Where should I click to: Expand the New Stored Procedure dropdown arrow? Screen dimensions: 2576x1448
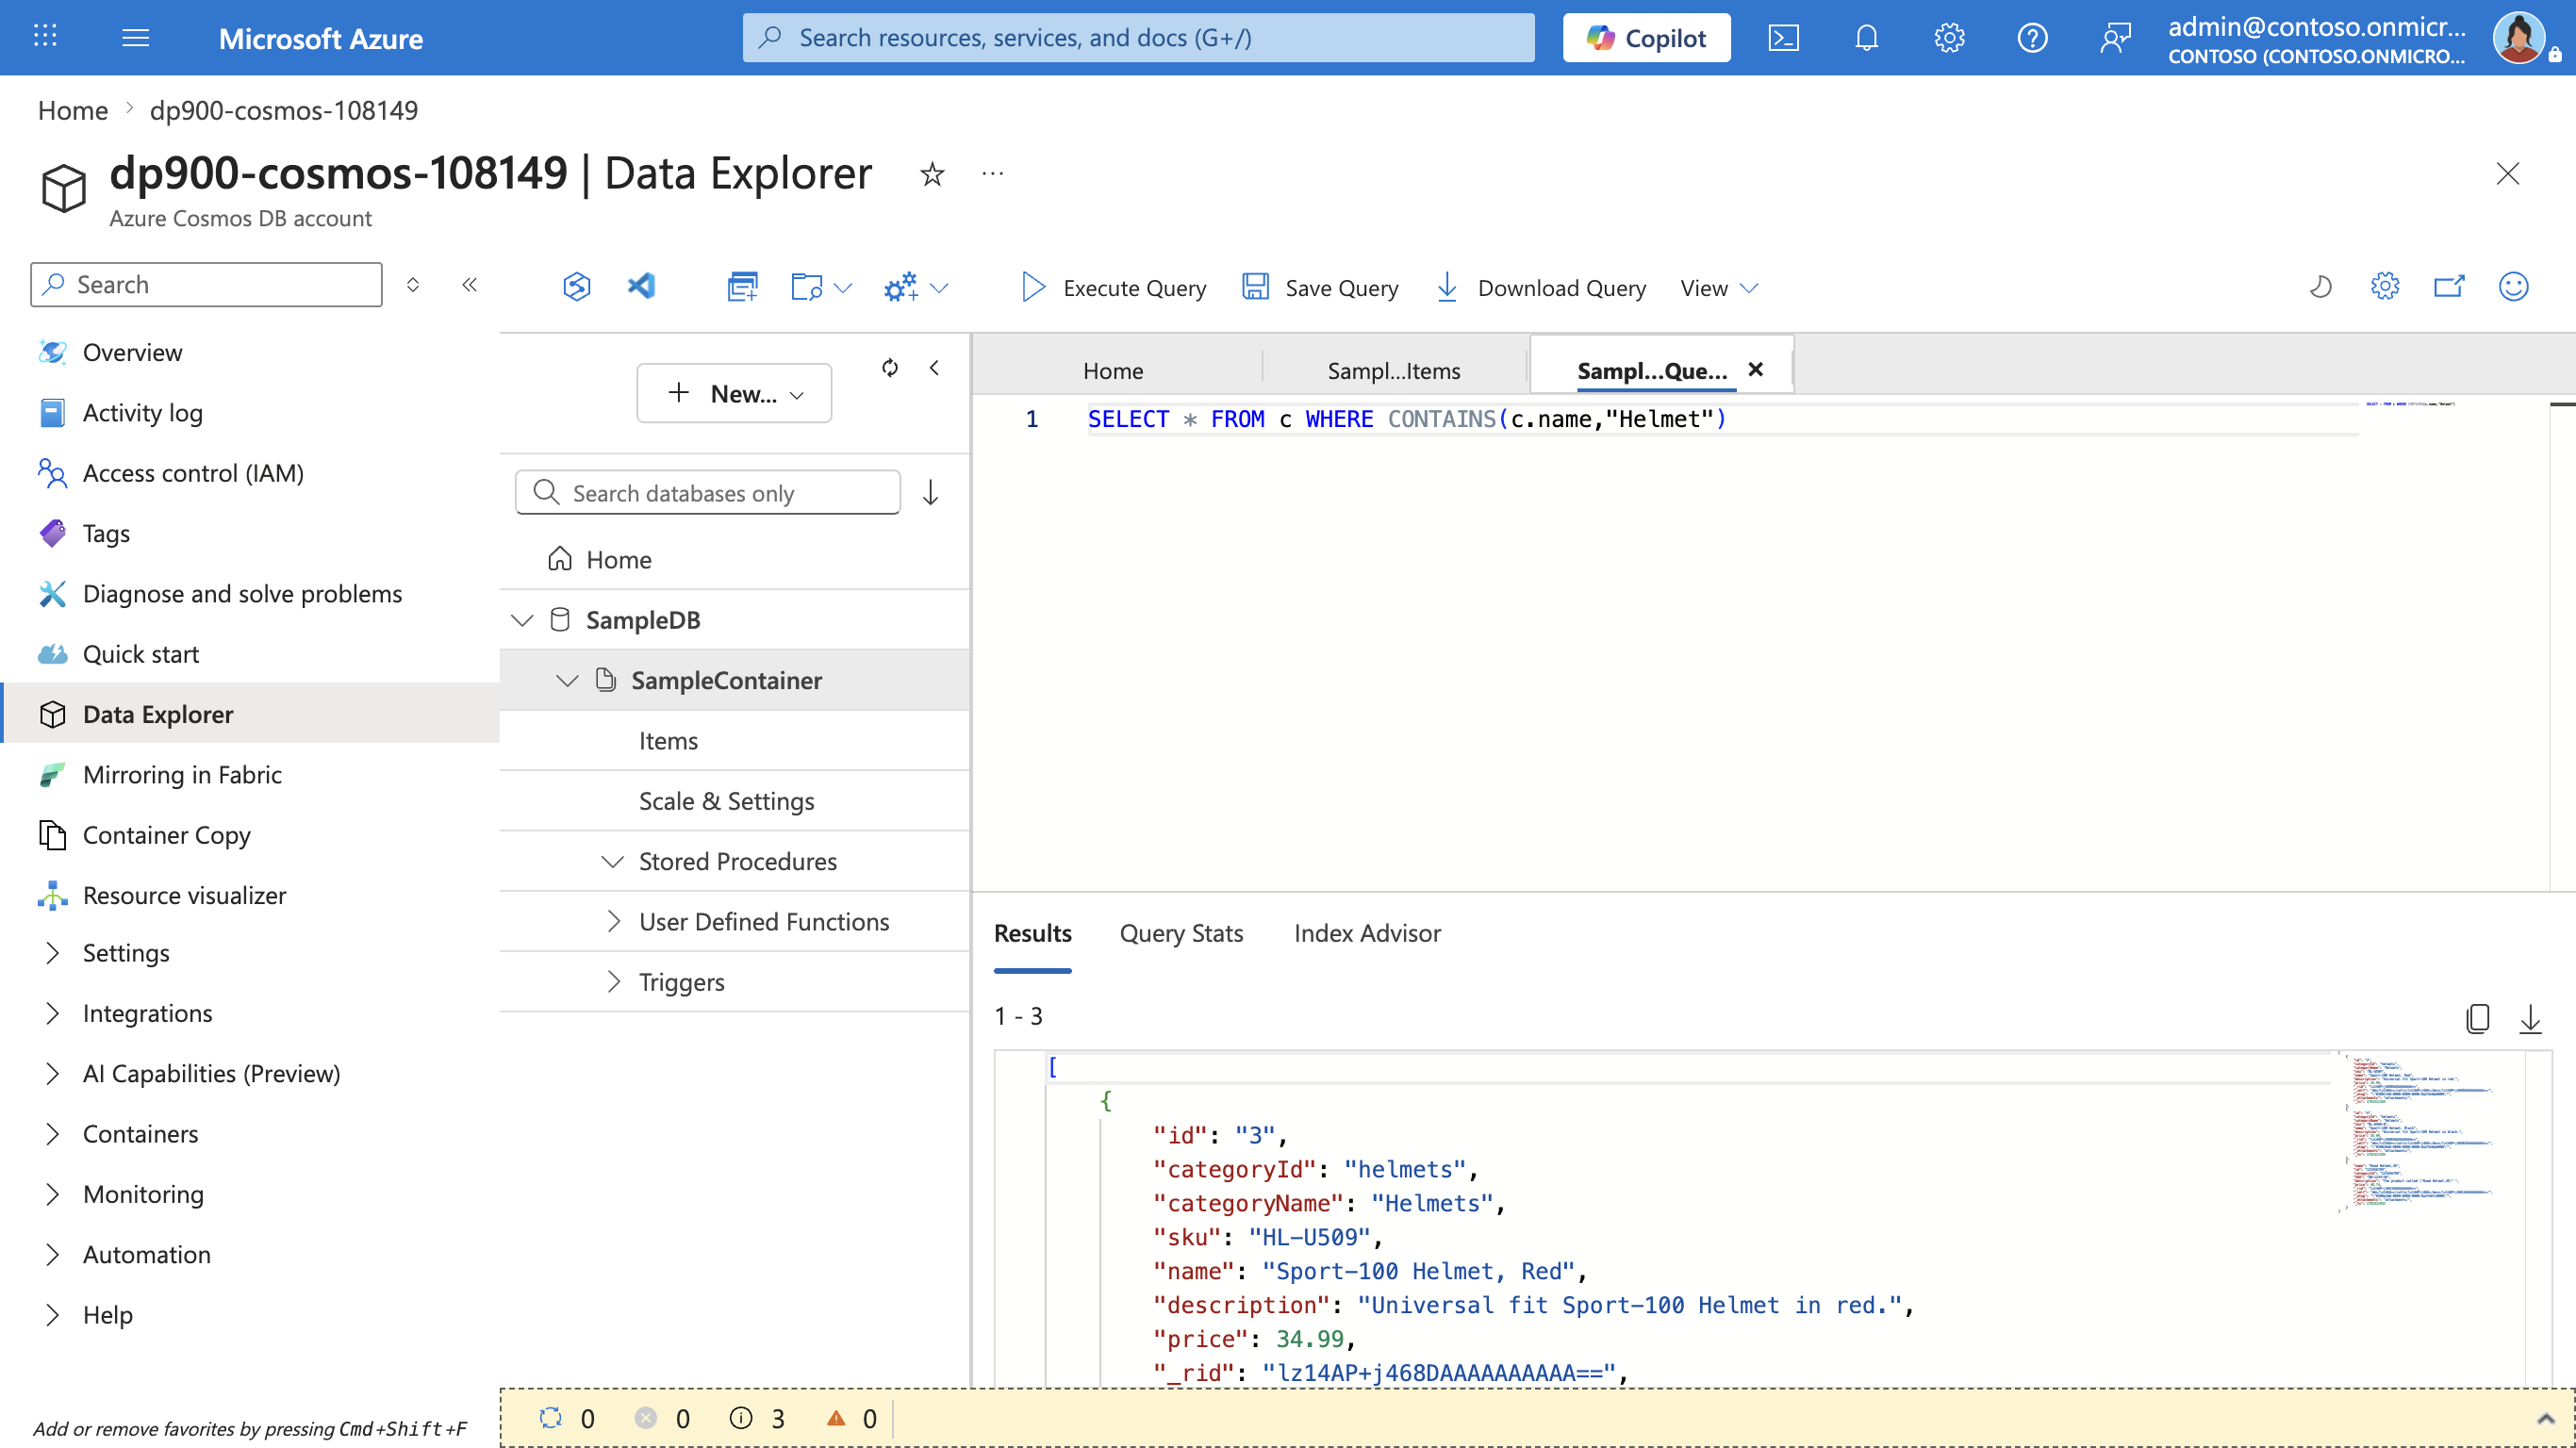[939, 288]
